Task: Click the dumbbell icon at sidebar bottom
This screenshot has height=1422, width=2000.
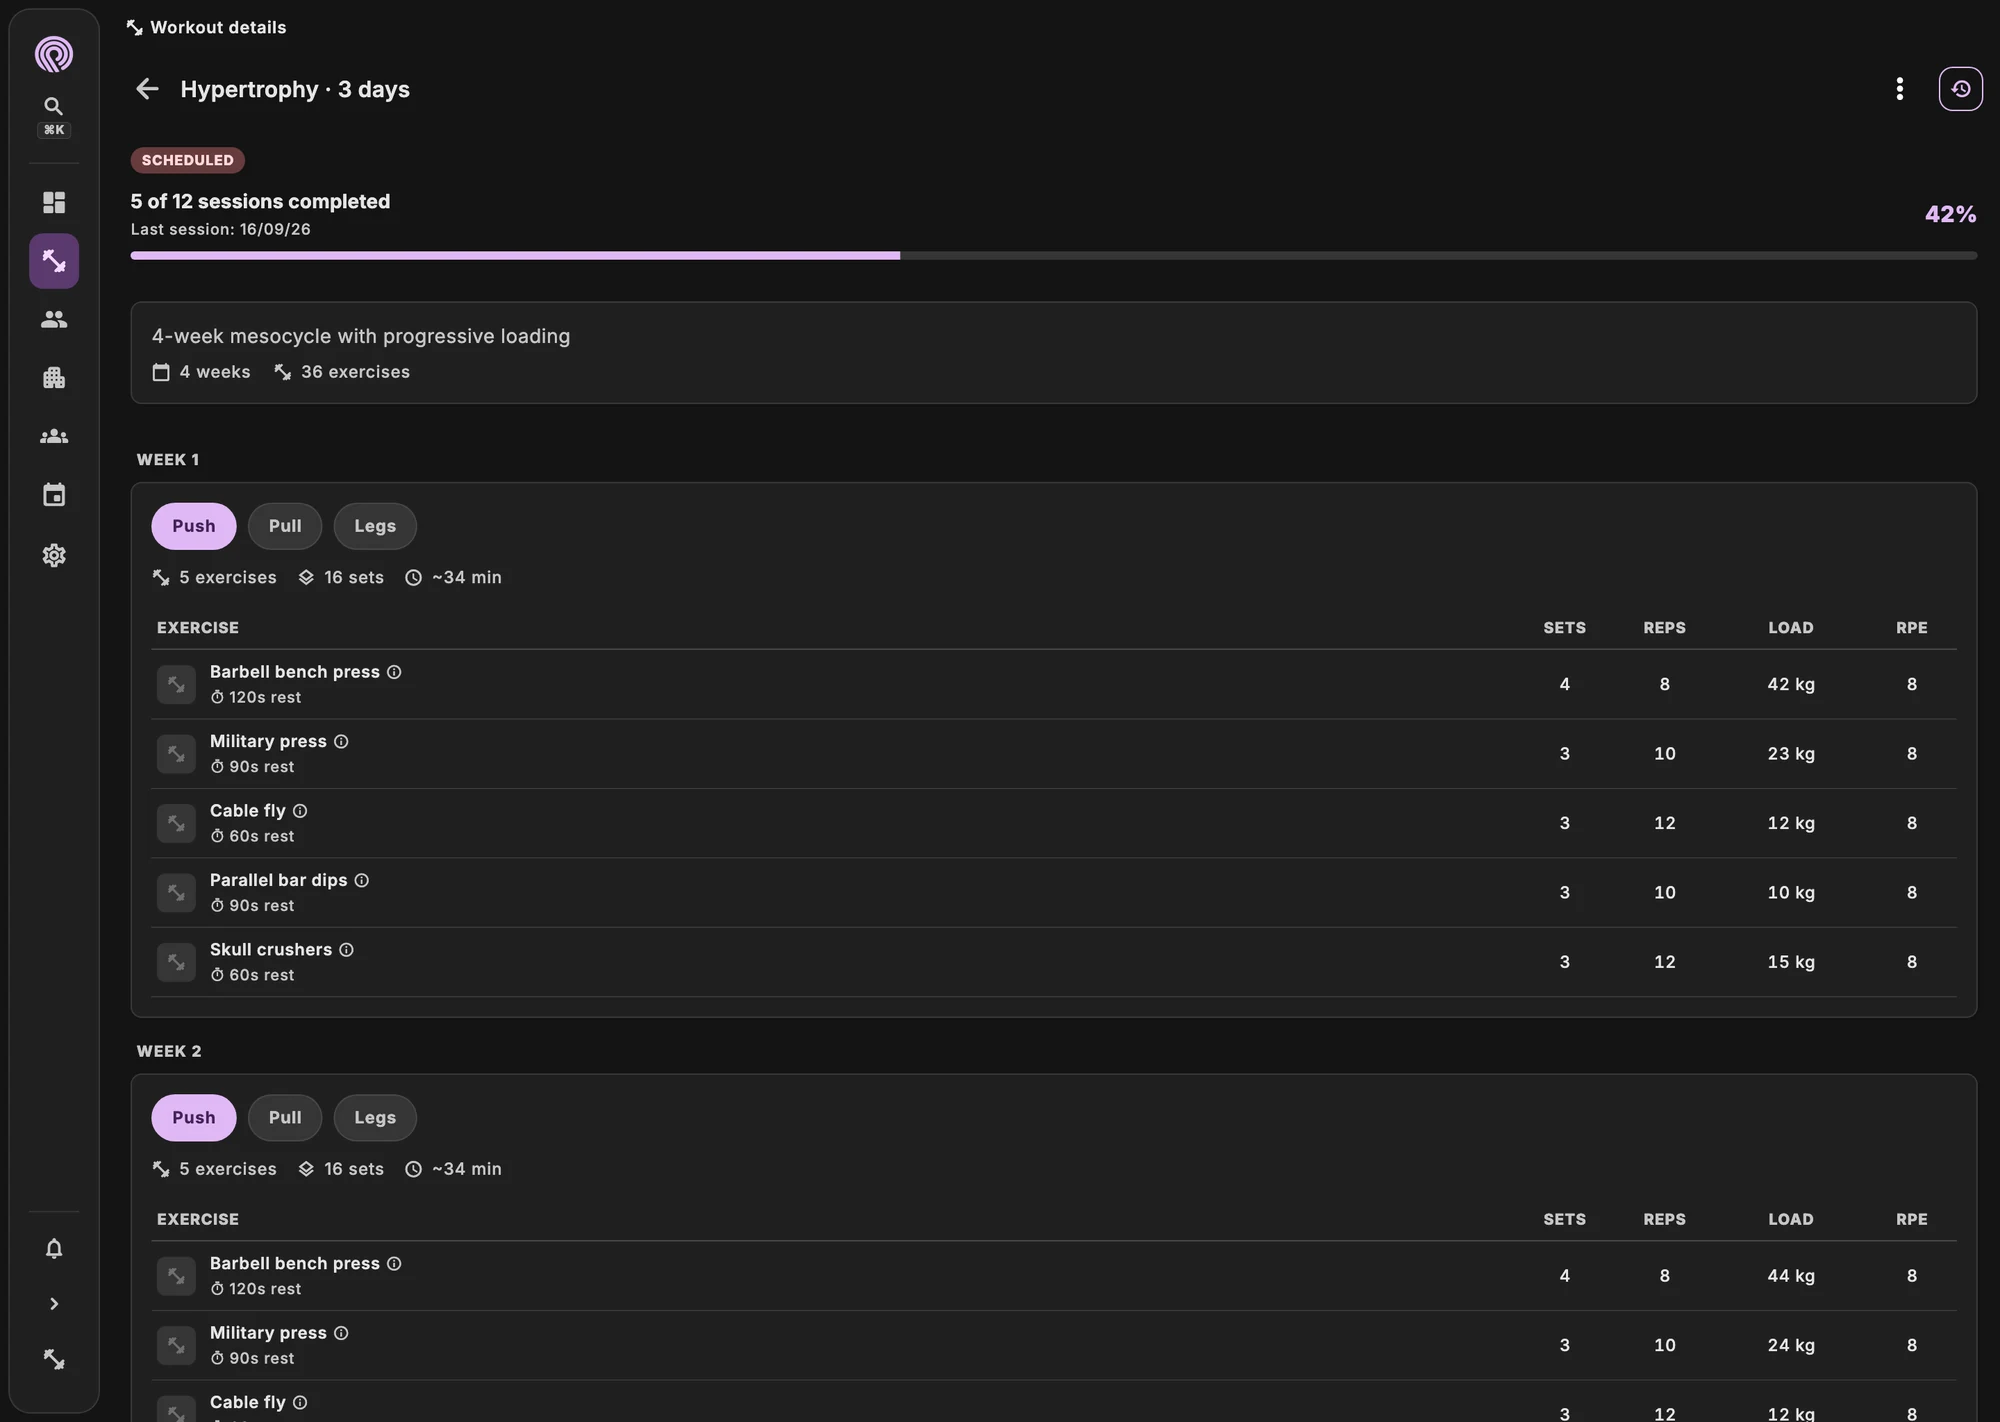Action: pos(54,1360)
